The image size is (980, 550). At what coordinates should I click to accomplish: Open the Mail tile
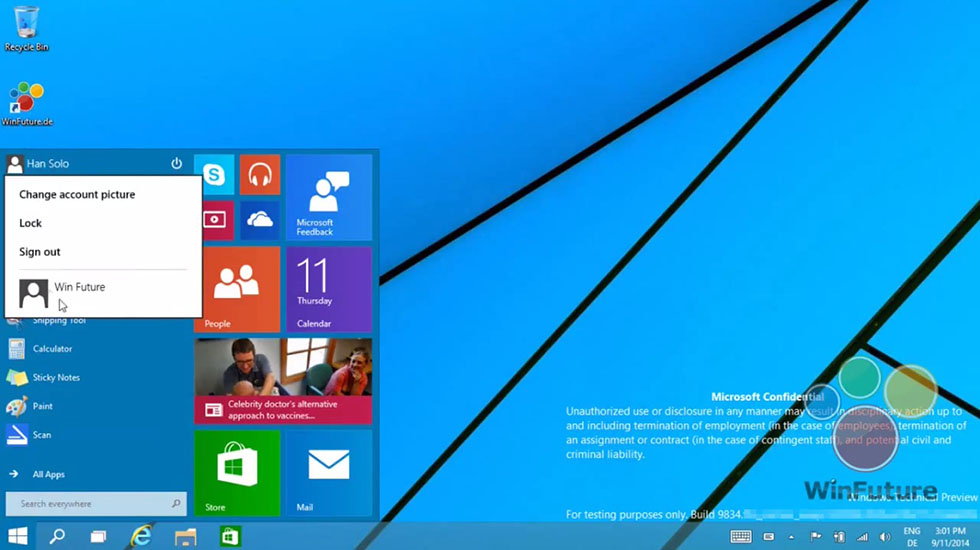pos(328,471)
